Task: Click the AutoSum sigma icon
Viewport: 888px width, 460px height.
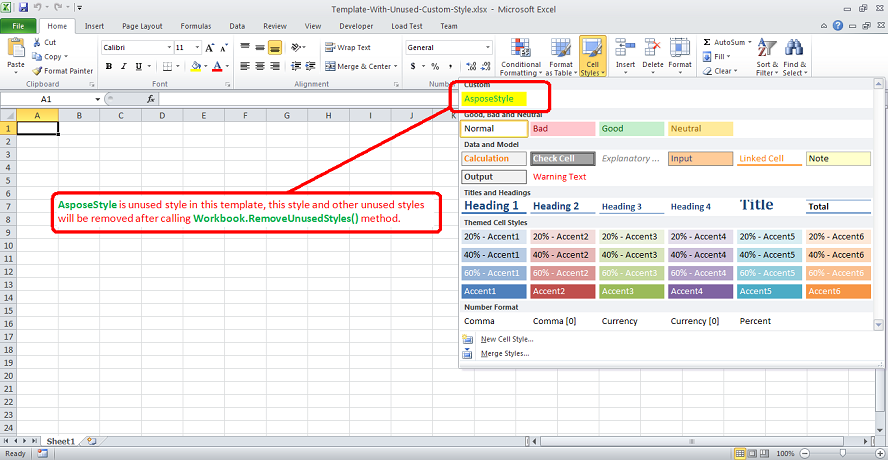Action: click(707, 43)
